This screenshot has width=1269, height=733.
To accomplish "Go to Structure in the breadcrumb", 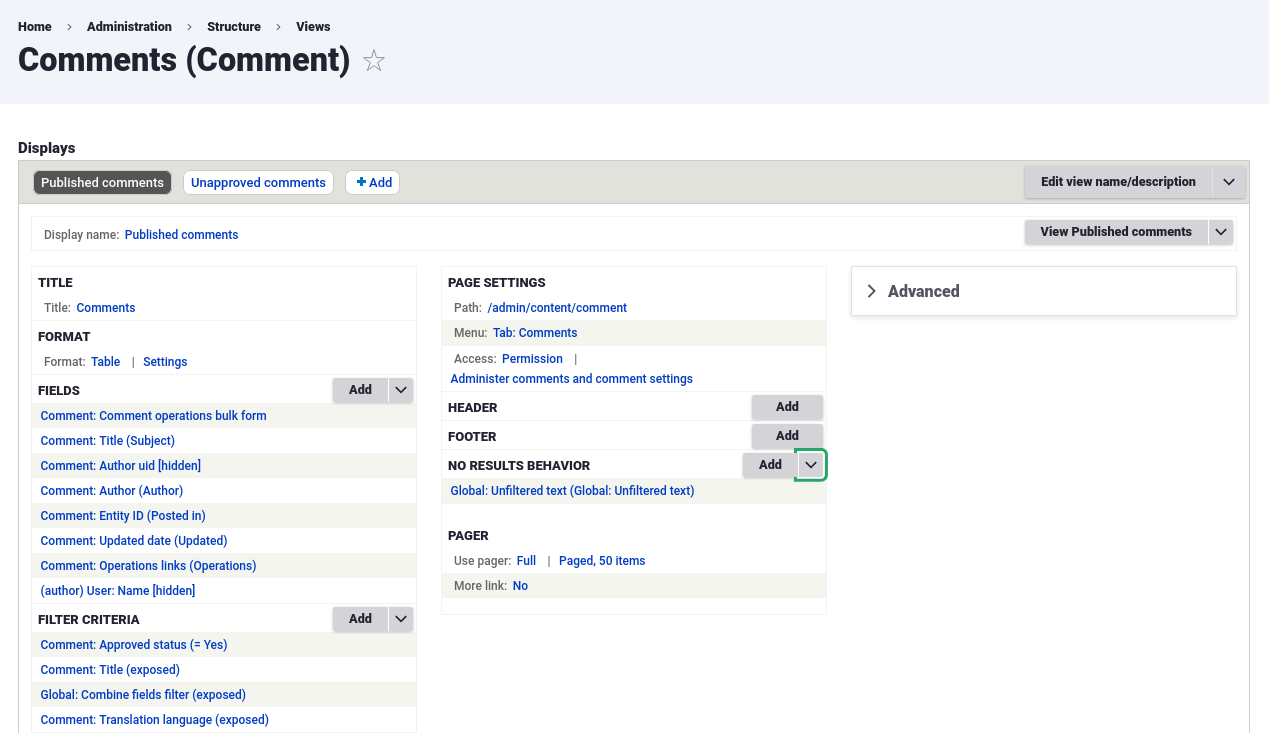I will [x=234, y=27].
